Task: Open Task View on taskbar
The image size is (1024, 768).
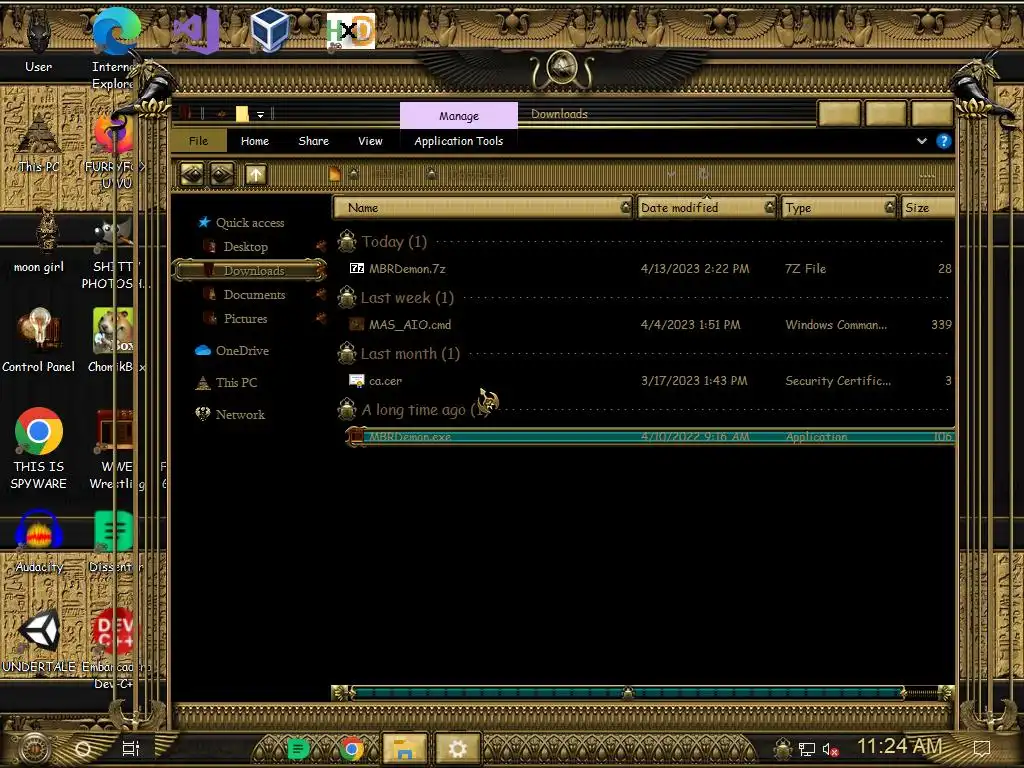Action: (x=131, y=748)
